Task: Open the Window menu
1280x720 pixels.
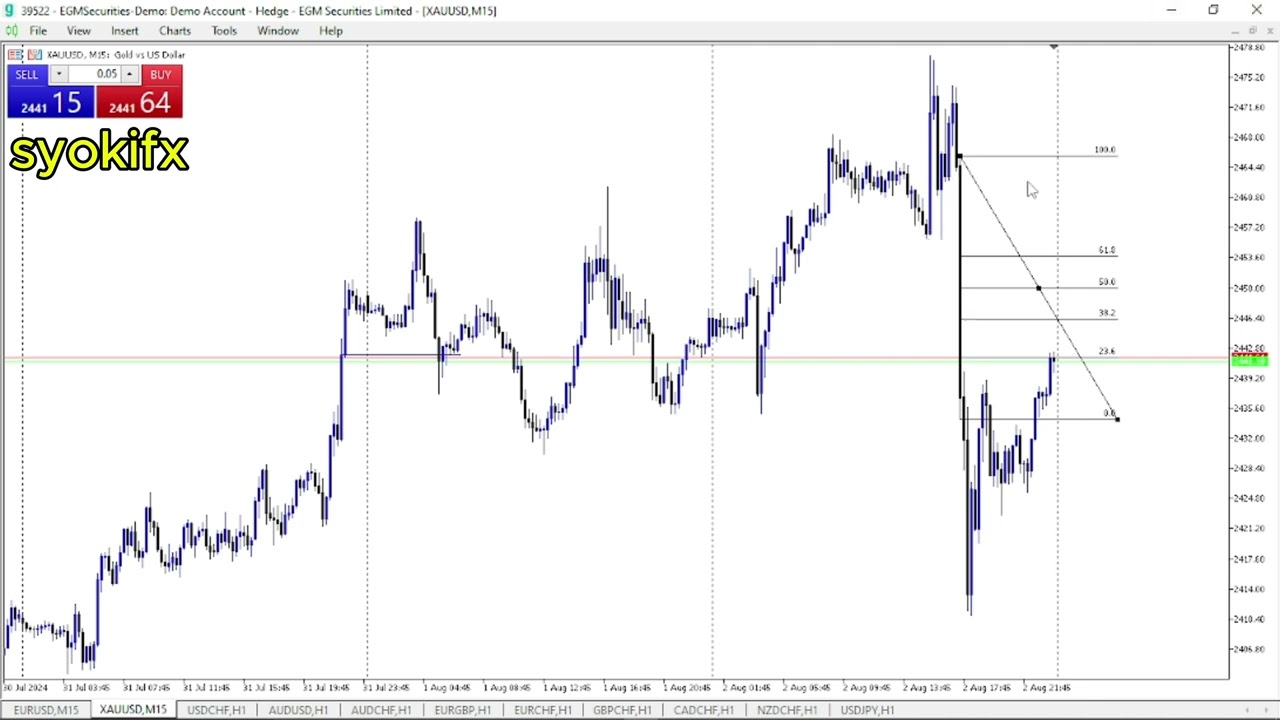Action: 278,31
